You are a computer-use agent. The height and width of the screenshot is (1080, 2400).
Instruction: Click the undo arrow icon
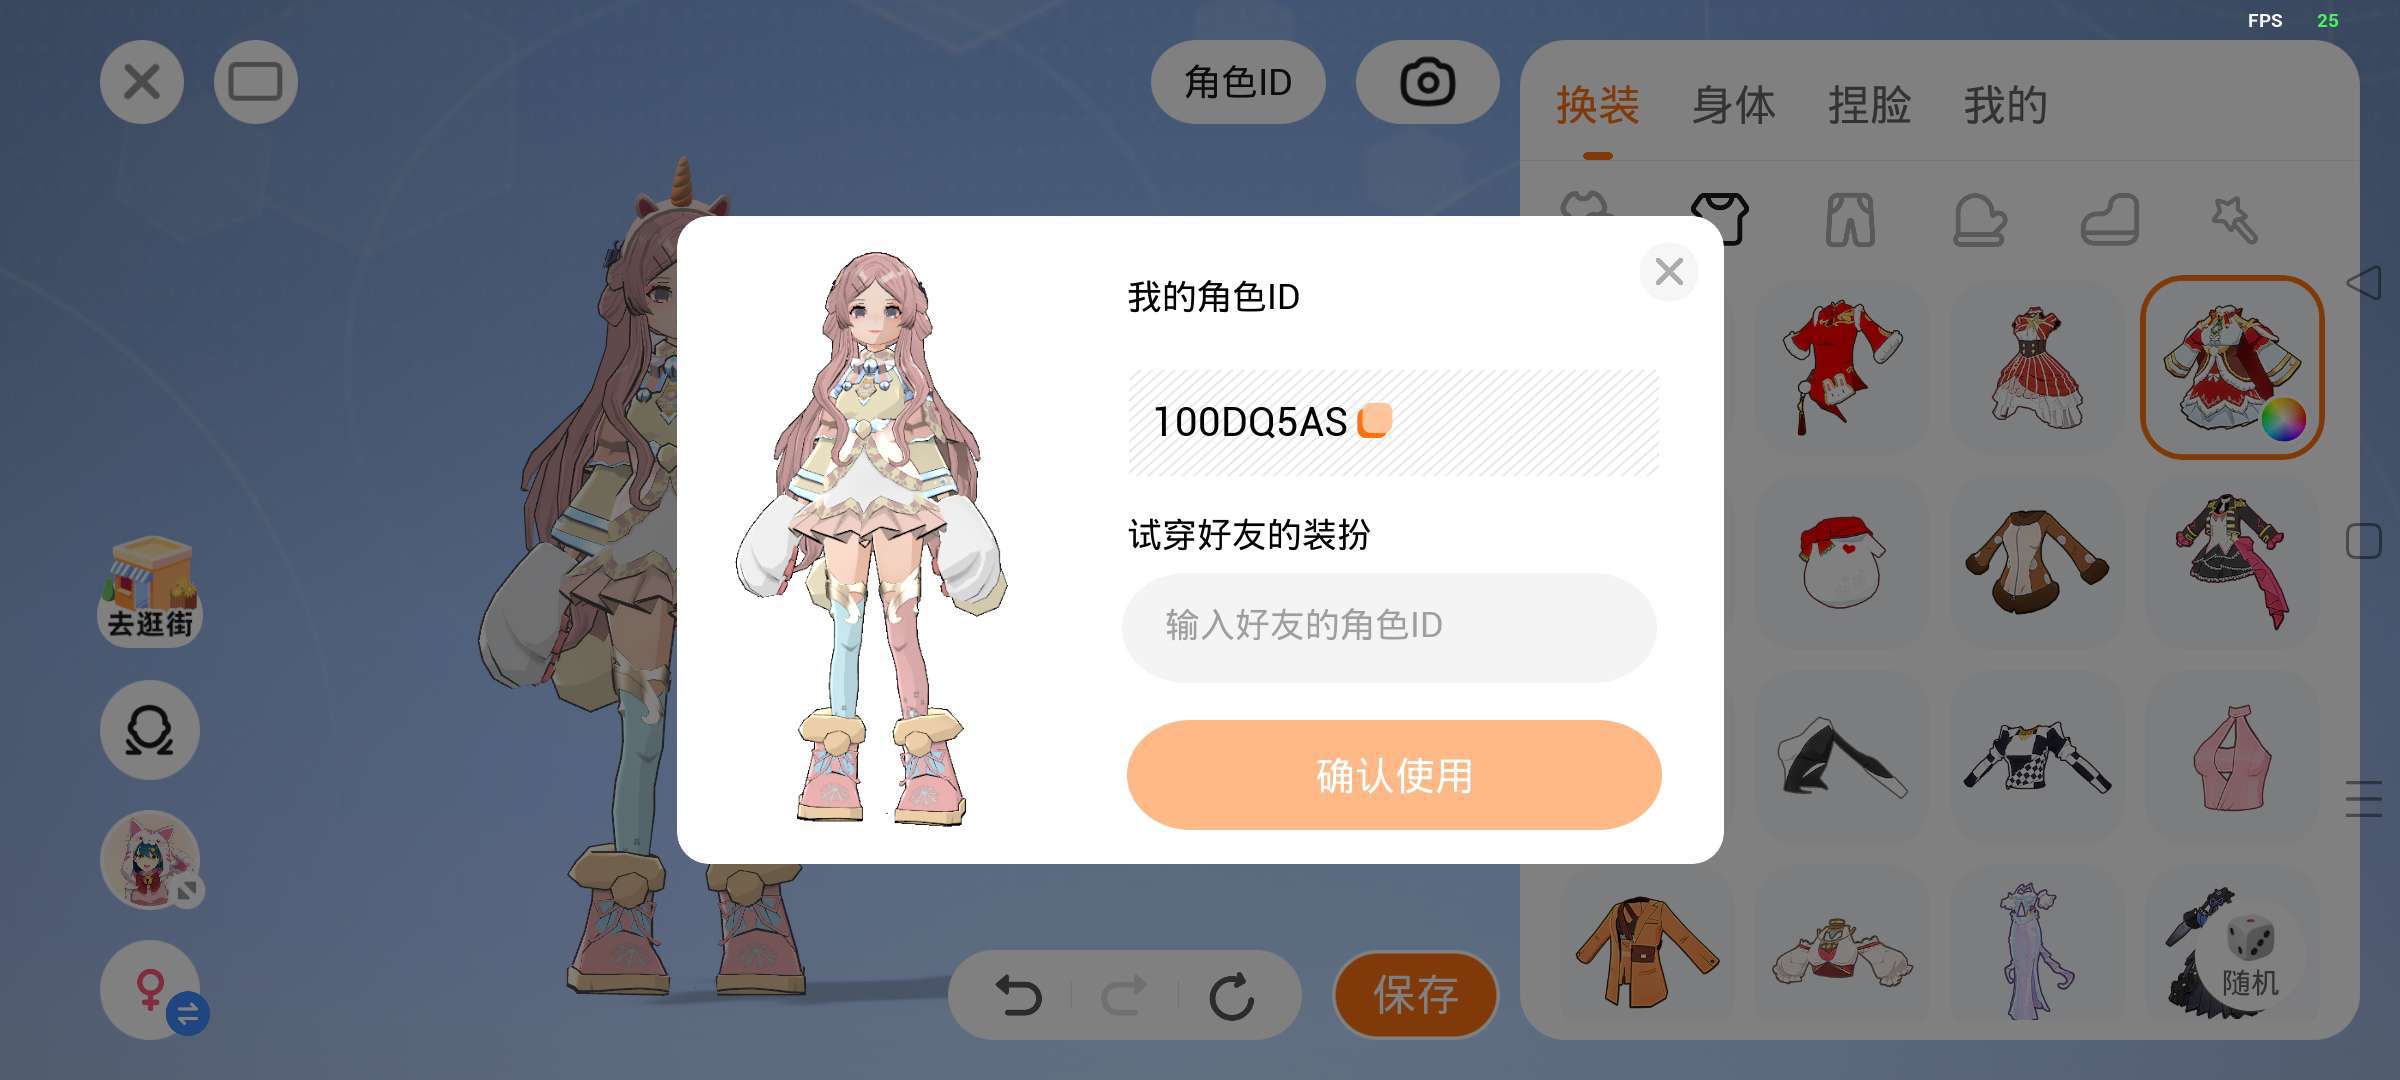pyautogui.click(x=1019, y=996)
